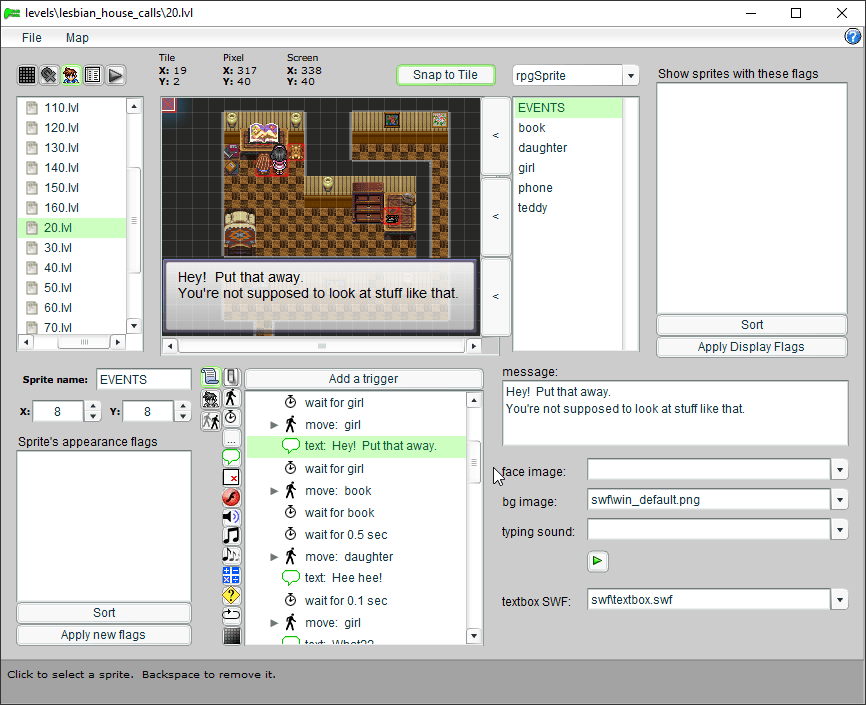Click the green speech bubble text icon

[x=231, y=457]
